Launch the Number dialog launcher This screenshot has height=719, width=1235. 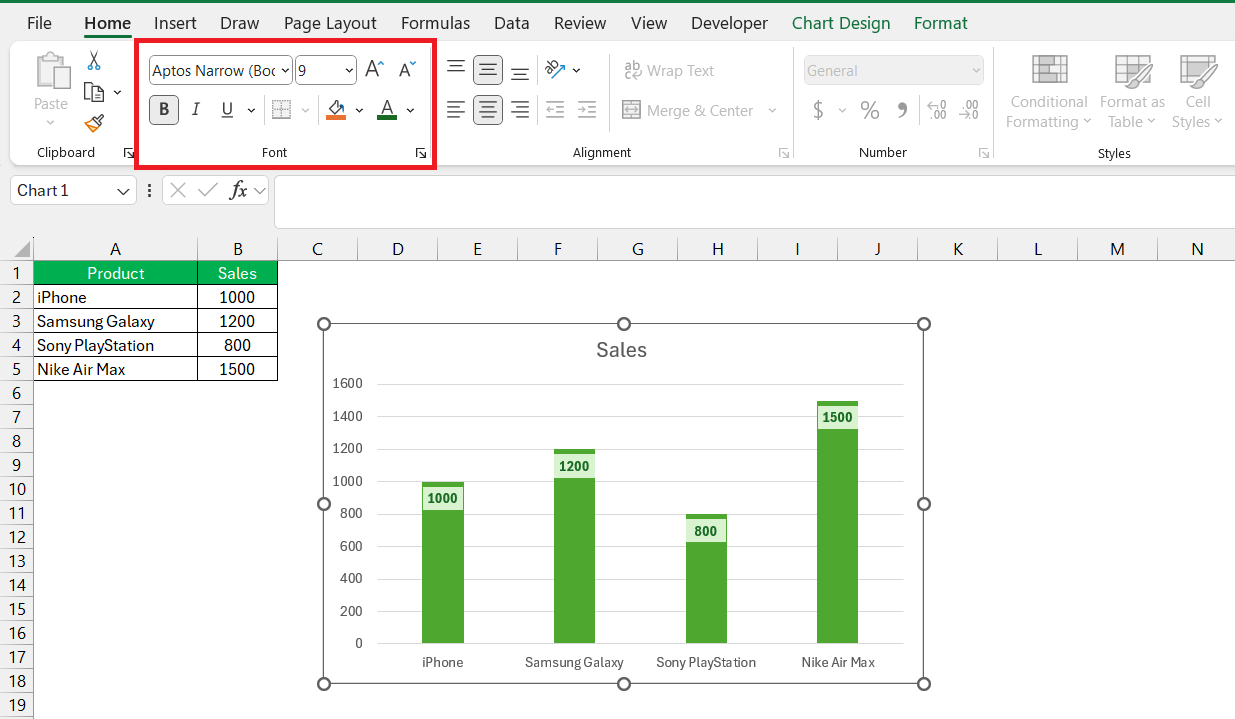[984, 153]
